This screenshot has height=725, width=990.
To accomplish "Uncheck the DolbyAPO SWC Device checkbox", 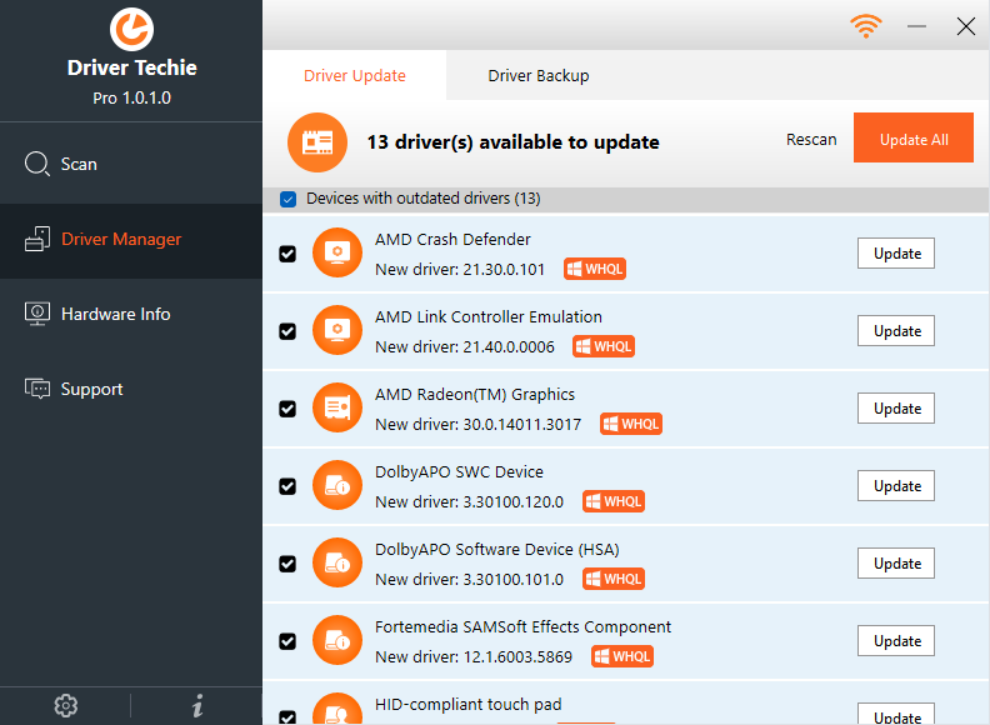I will (288, 486).
